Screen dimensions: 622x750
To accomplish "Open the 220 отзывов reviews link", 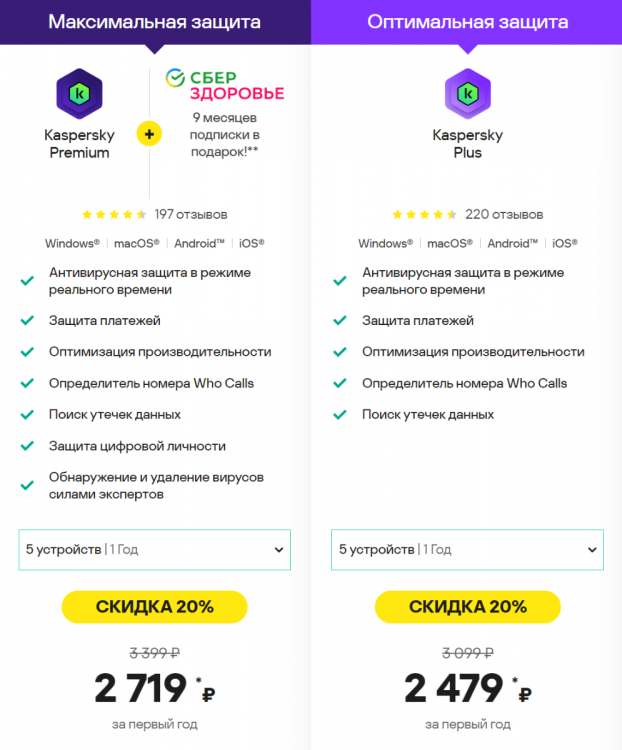I will 504,214.
